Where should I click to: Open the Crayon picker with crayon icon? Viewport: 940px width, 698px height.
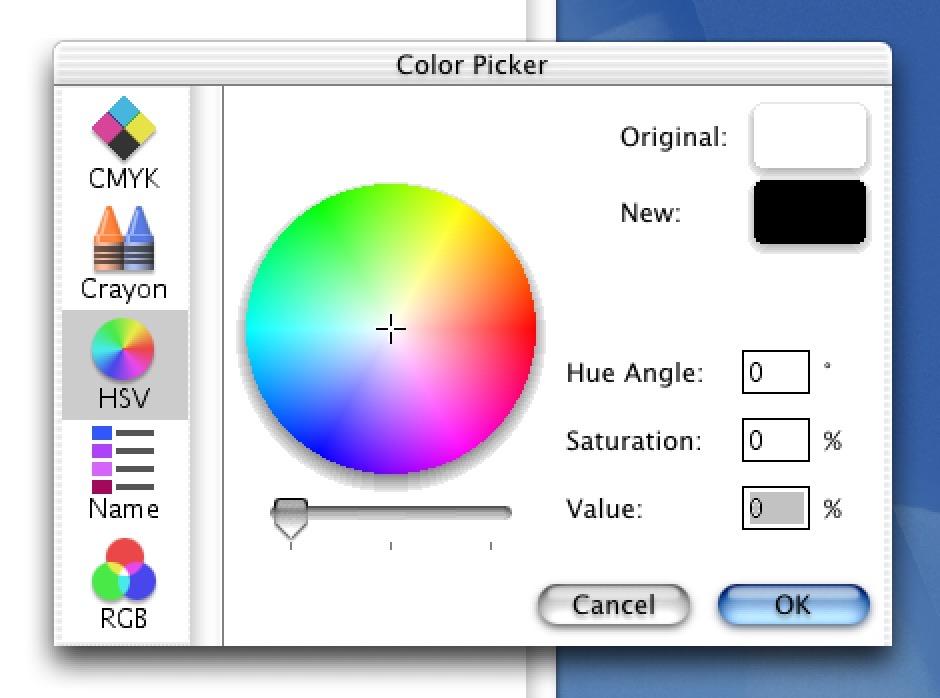click(123, 238)
